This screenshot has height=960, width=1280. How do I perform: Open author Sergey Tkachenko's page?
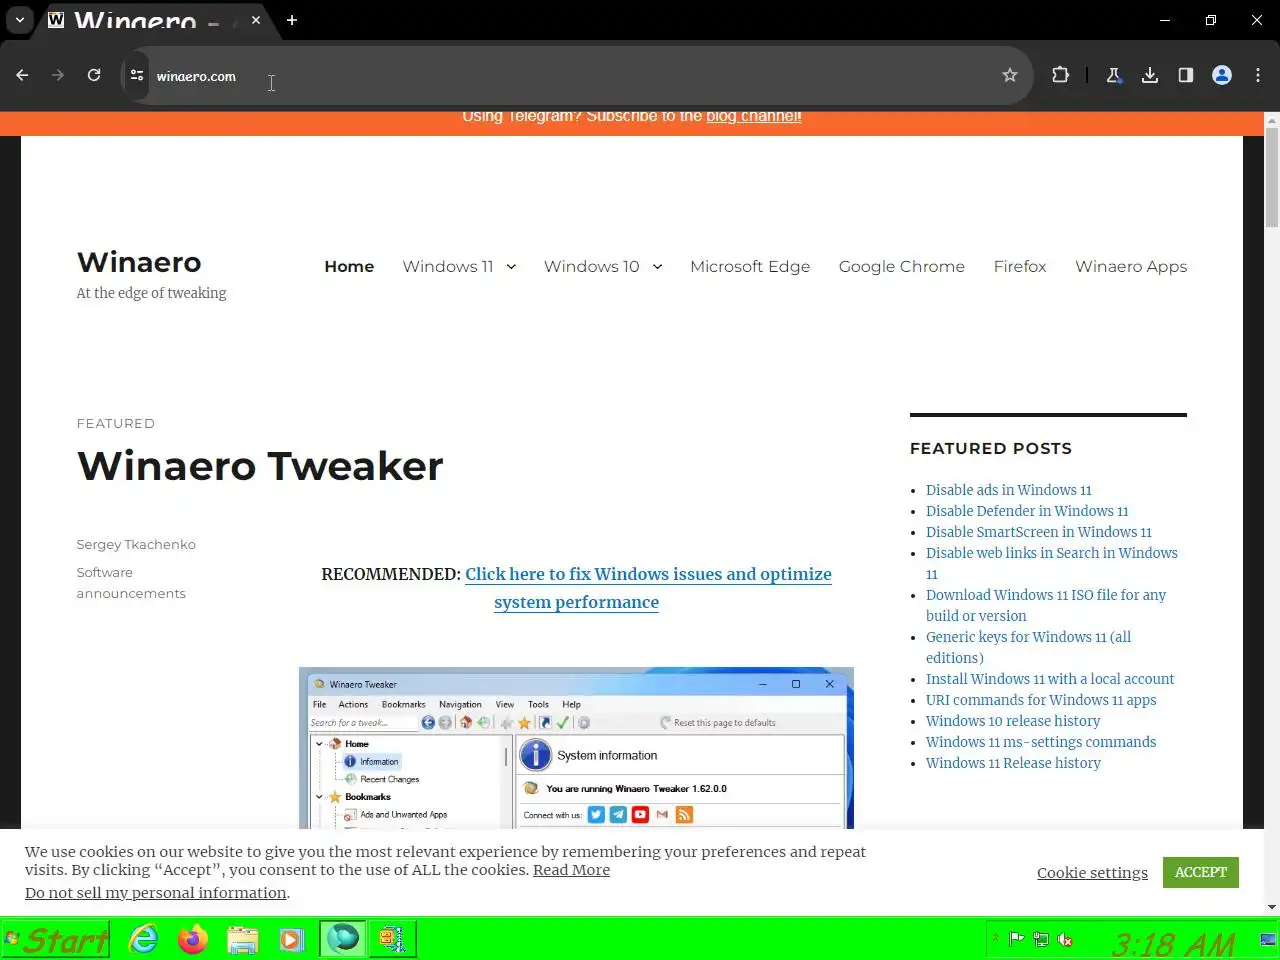(x=136, y=544)
